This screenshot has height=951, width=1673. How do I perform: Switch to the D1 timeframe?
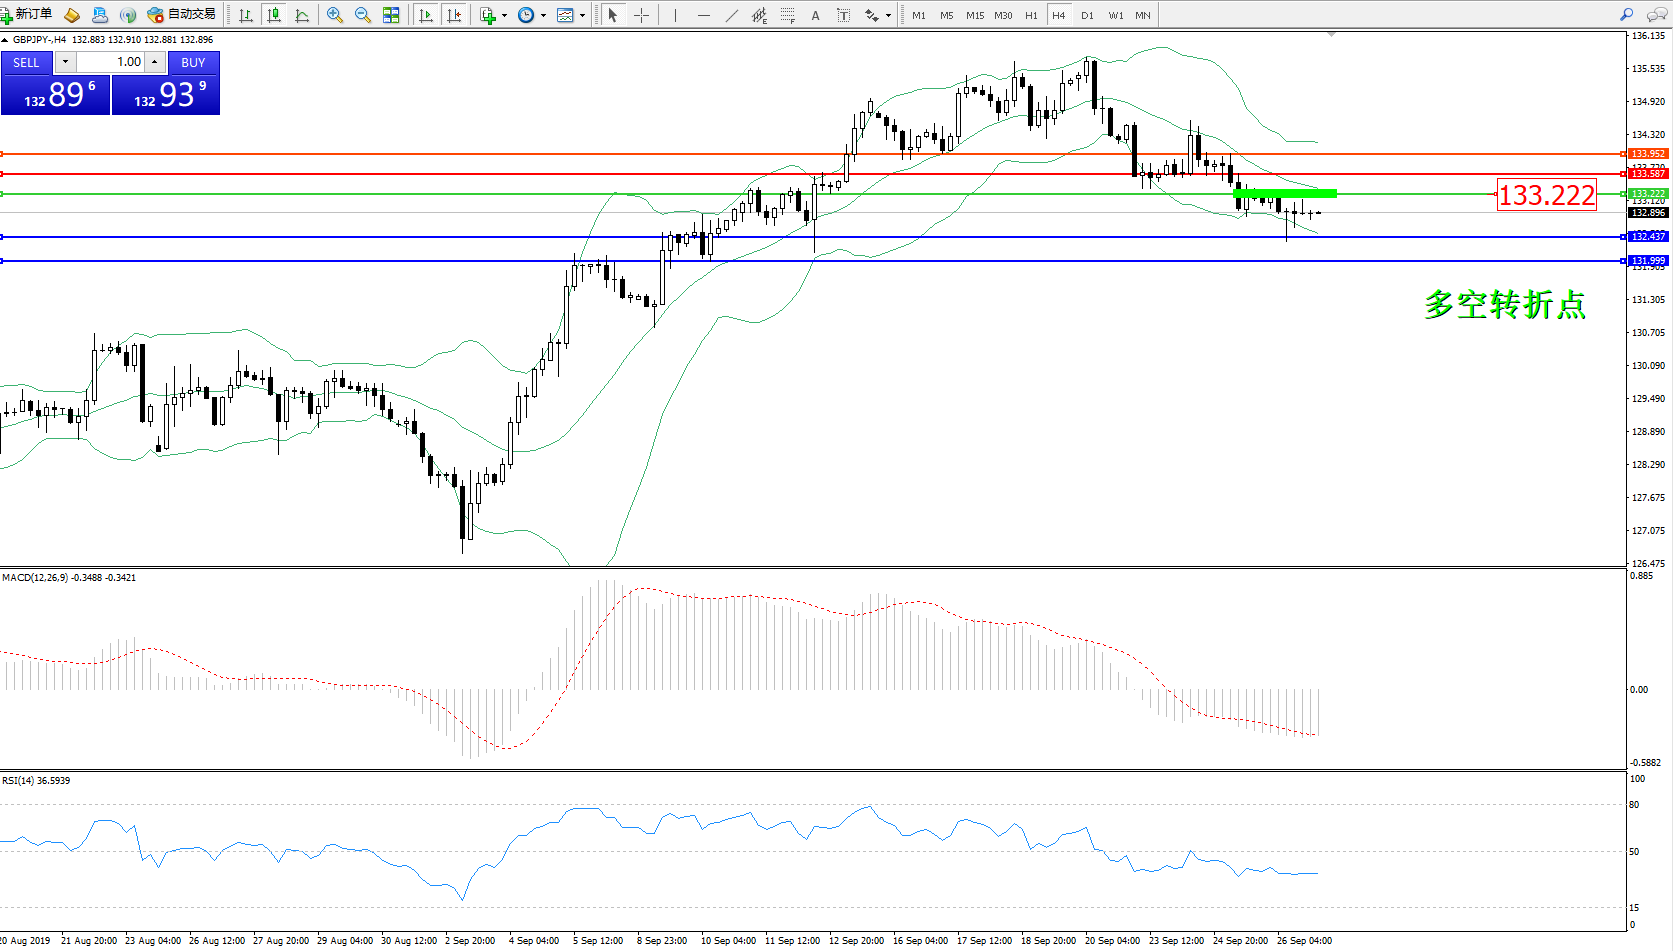pos(1087,15)
